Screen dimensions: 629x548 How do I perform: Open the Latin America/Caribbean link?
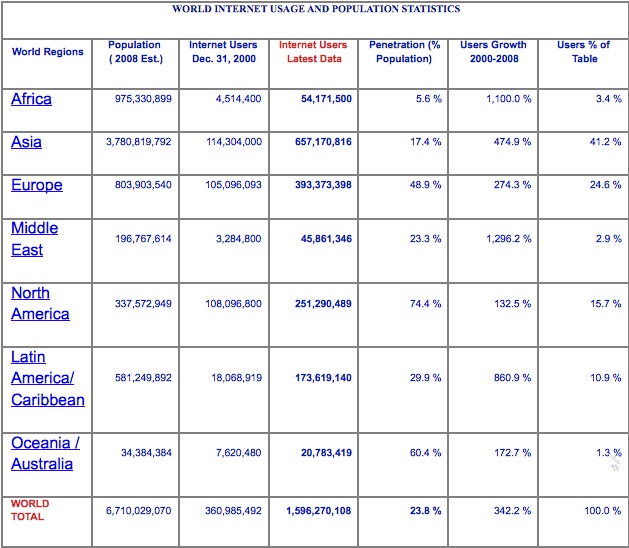[47, 378]
